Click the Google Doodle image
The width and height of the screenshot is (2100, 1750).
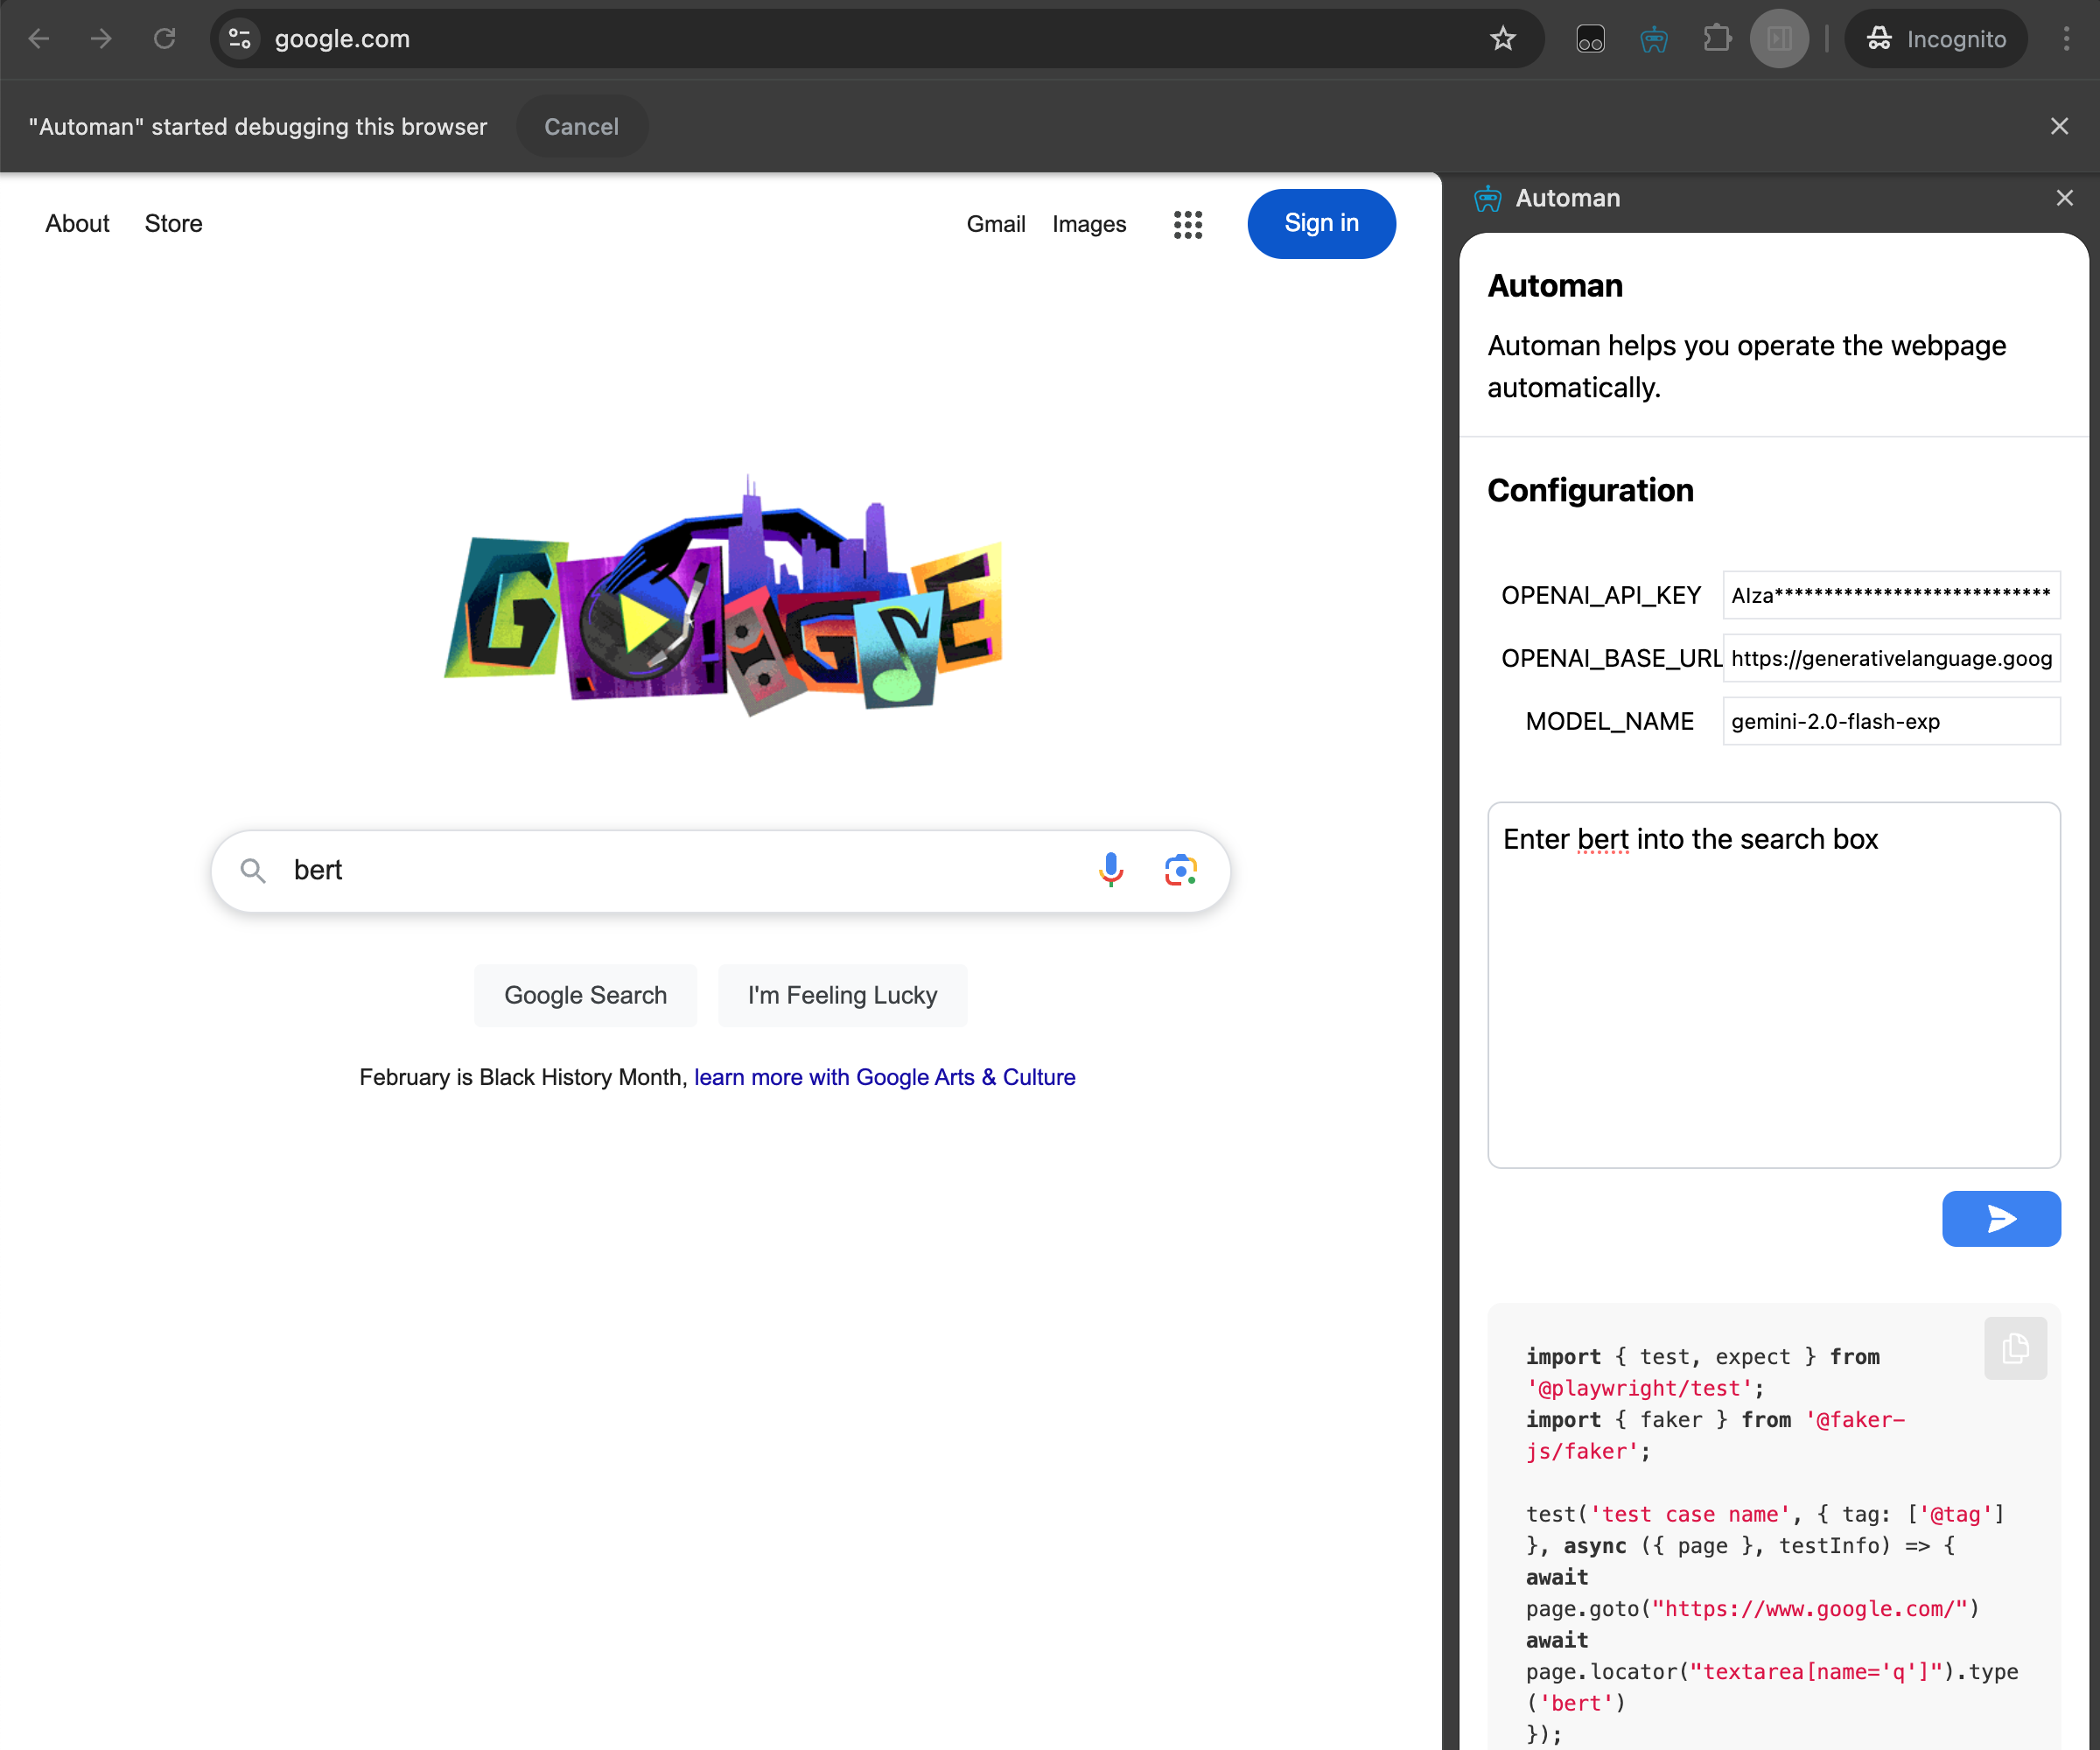click(722, 597)
